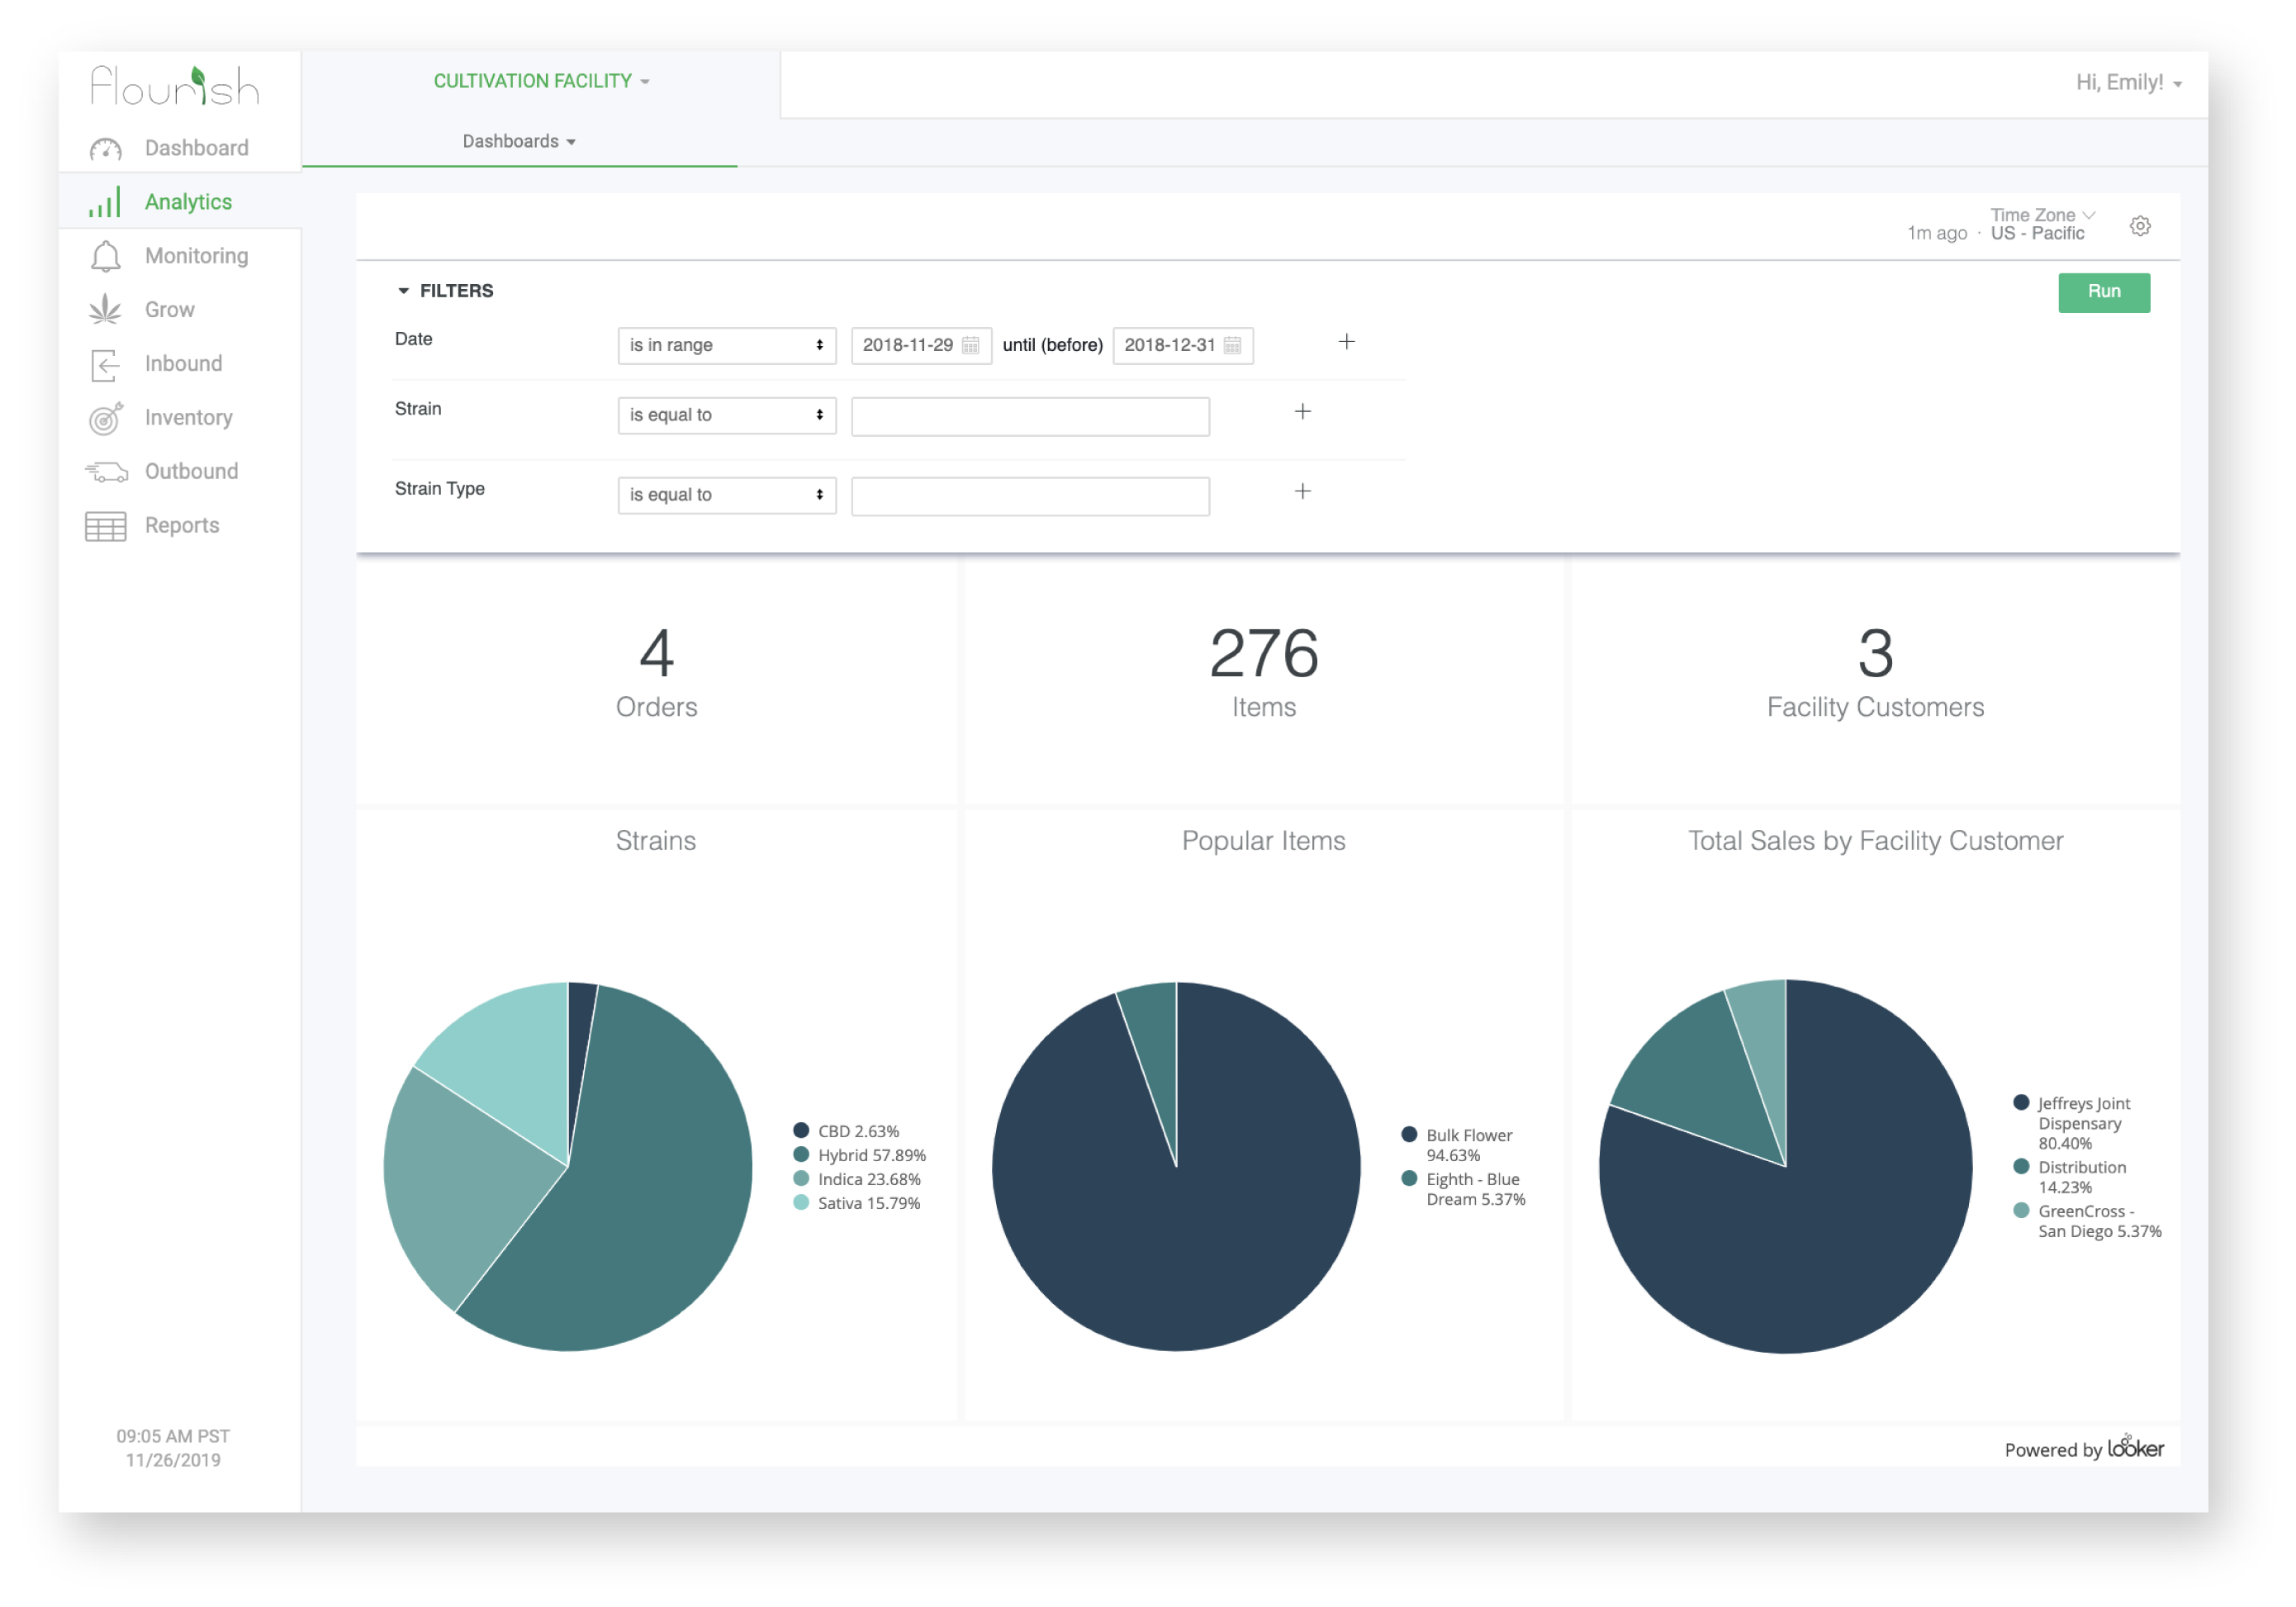The height and width of the screenshot is (1607, 2296).
Task: Click the Looker logo link
Action: pyautogui.click(x=2134, y=1447)
